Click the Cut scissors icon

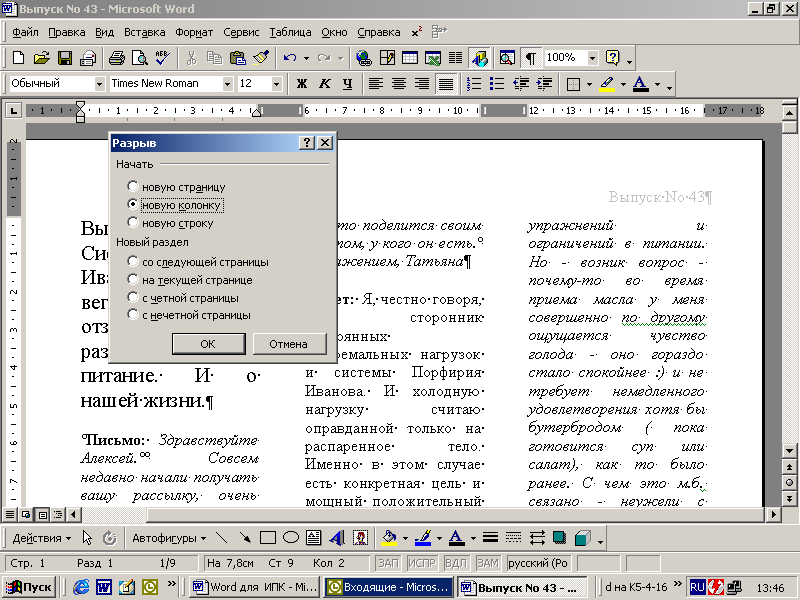click(191, 58)
